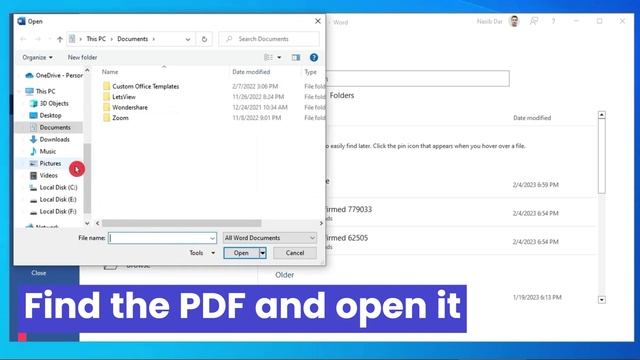Sort files by Type column header
This screenshot has height=360, width=640.
coord(310,72)
